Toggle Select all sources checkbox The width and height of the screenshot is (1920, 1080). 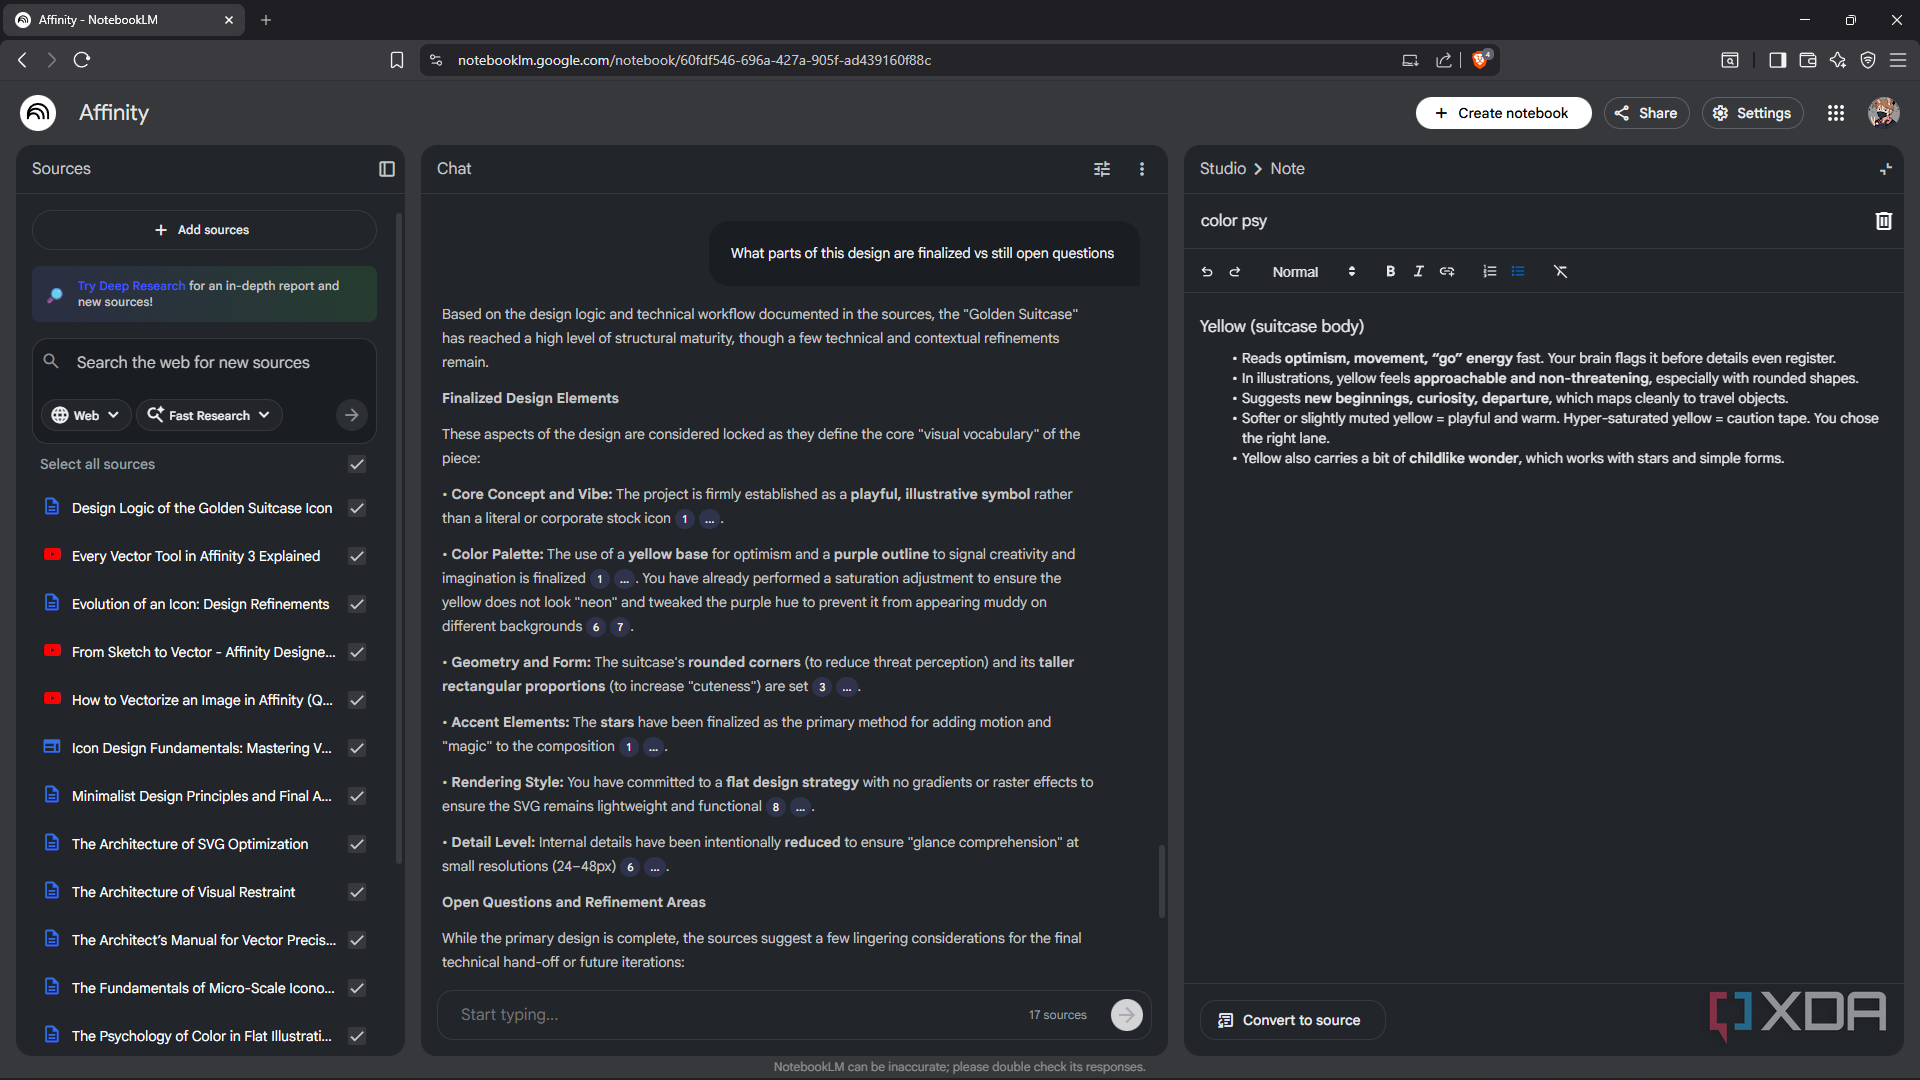pyautogui.click(x=357, y=464)
